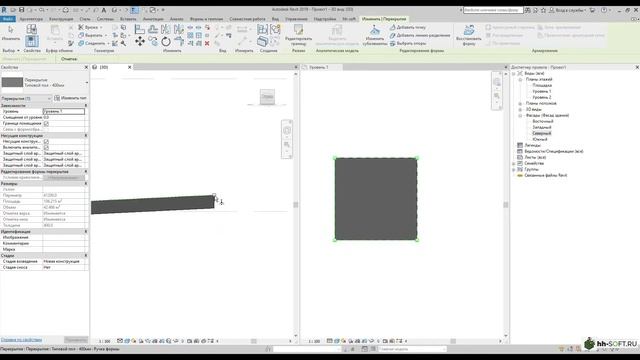Select Южный facade in project browser

[540, 140]
